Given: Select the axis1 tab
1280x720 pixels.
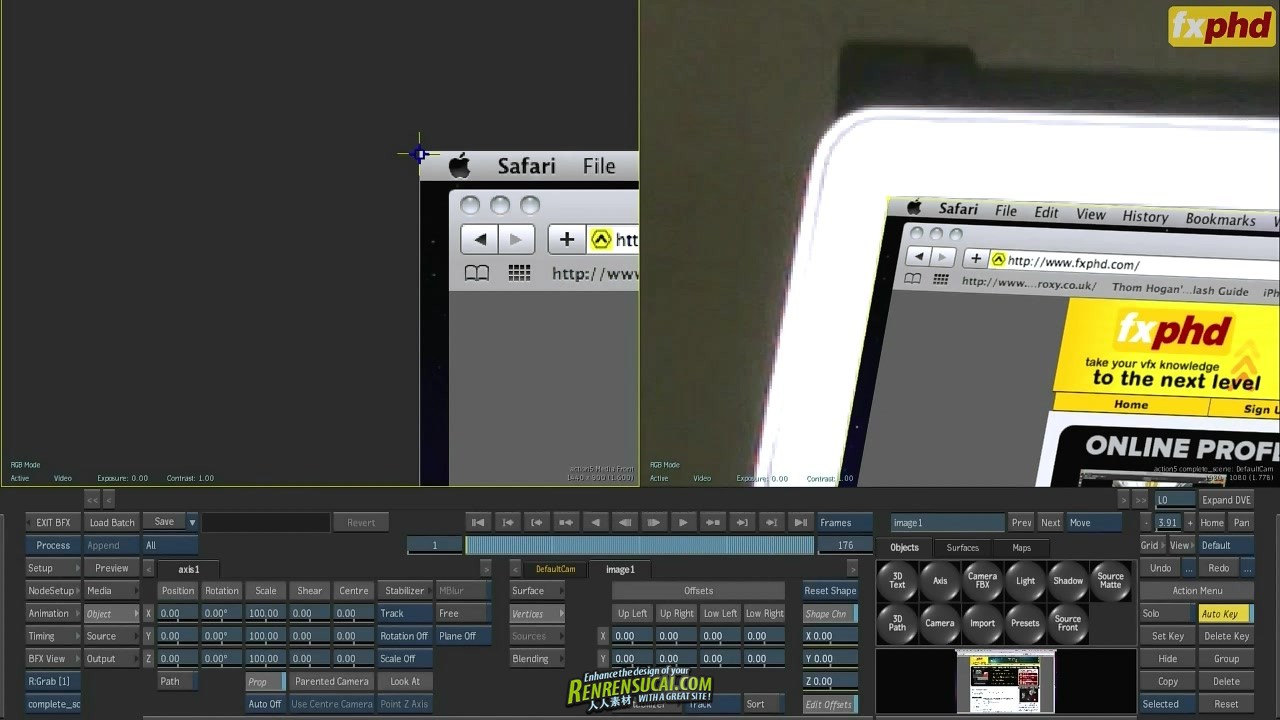Looking at the screenshot, I should 189,569.
